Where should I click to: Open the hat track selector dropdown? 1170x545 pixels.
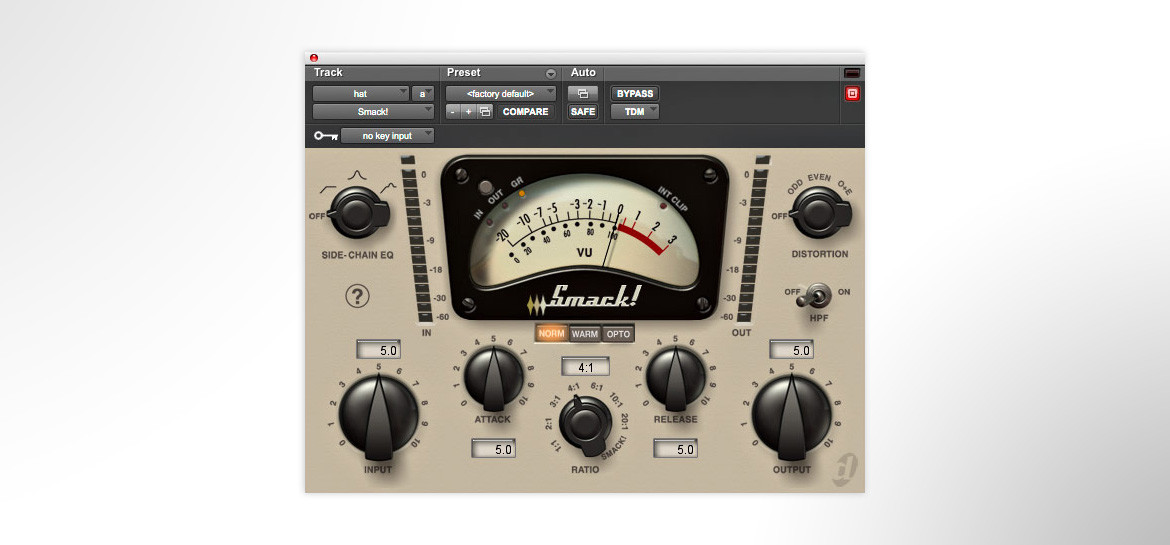(x=361, y=93)
